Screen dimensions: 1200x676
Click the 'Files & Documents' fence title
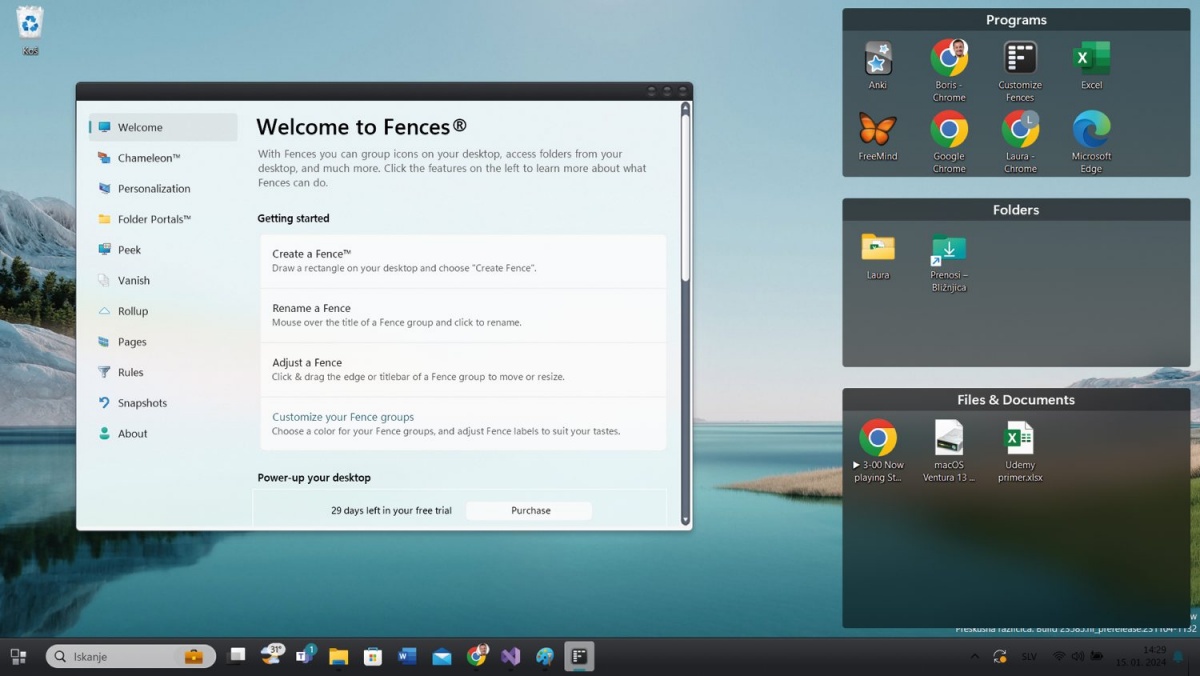1016,400
